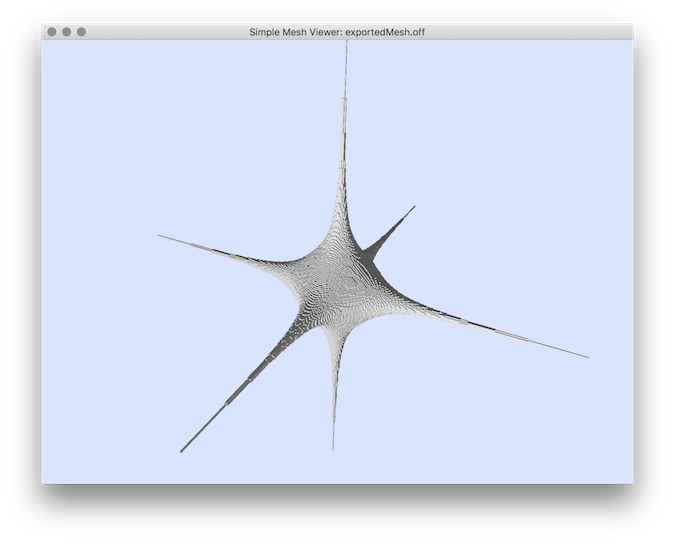675x543 pixels.
Task: Click the leftmost close window button
Action: click(52, 32)
